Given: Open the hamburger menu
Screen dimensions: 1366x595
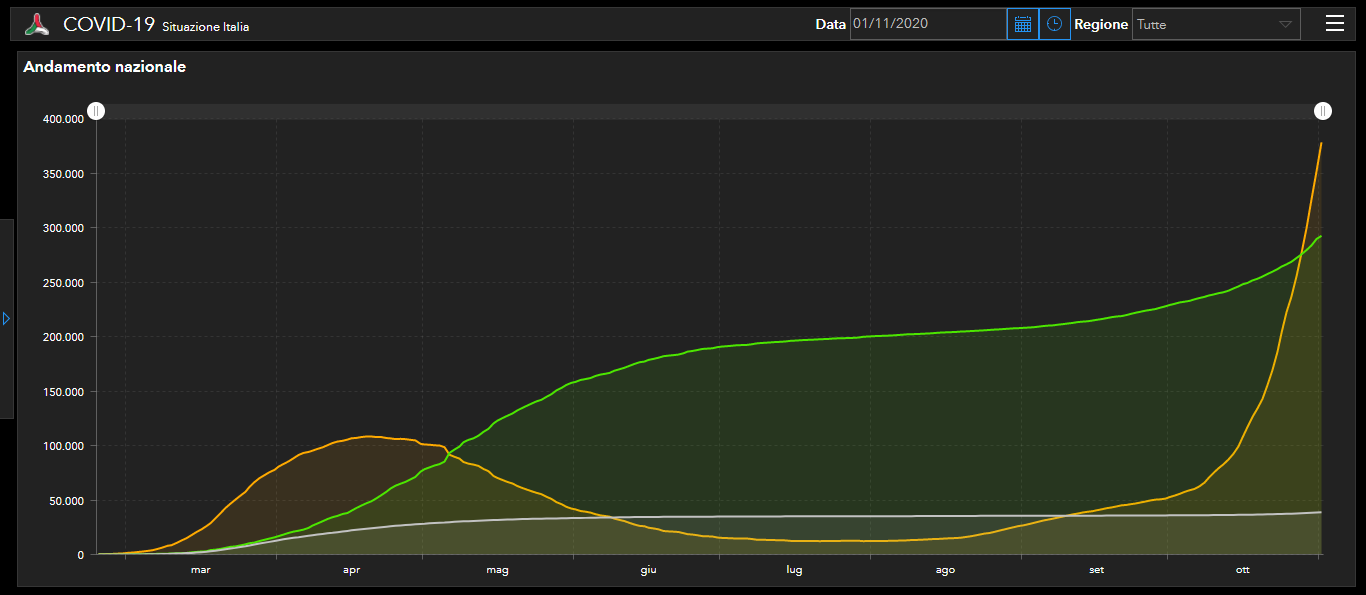Looking at the screenshot, I should (x=1334, y=24).
